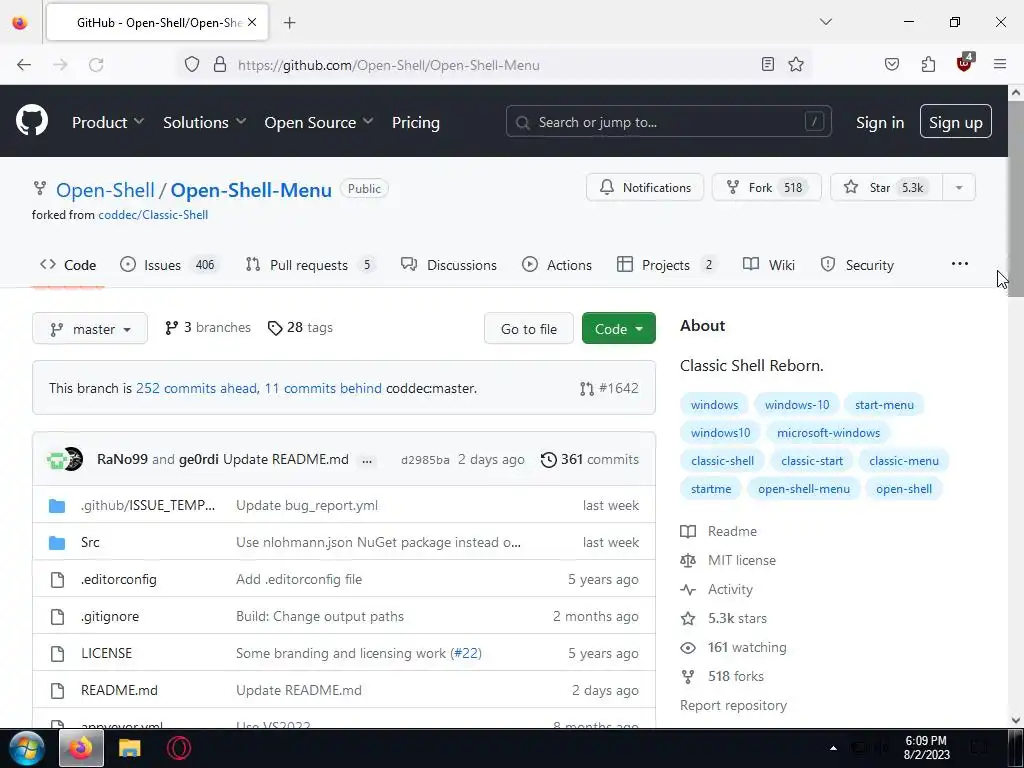Fork the repository with Fork button
This screenshot has width=1024, height=768.
tap(766, 187)
